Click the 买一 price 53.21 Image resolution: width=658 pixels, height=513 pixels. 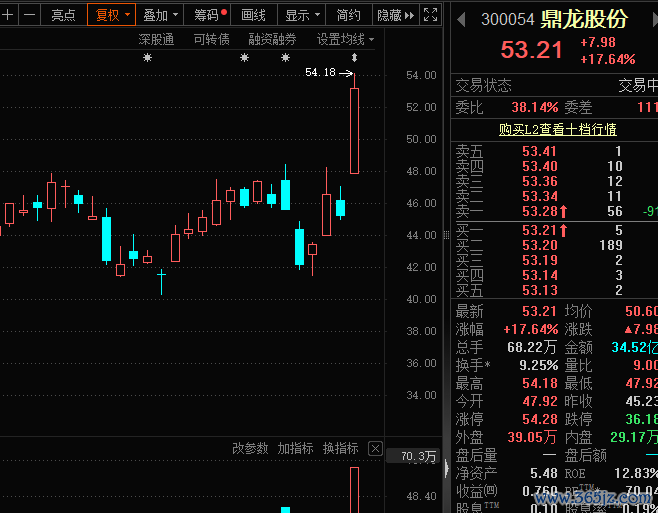click(540, 230)
